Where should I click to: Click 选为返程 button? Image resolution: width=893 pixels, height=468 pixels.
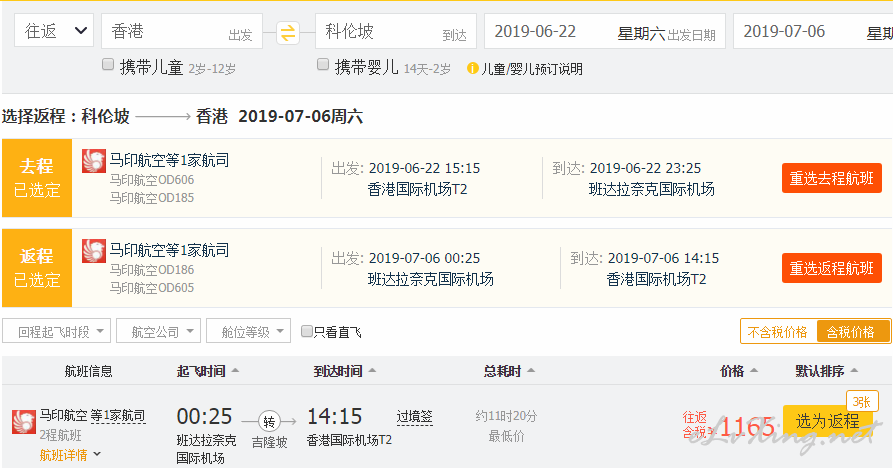click(x=828, y=421)
